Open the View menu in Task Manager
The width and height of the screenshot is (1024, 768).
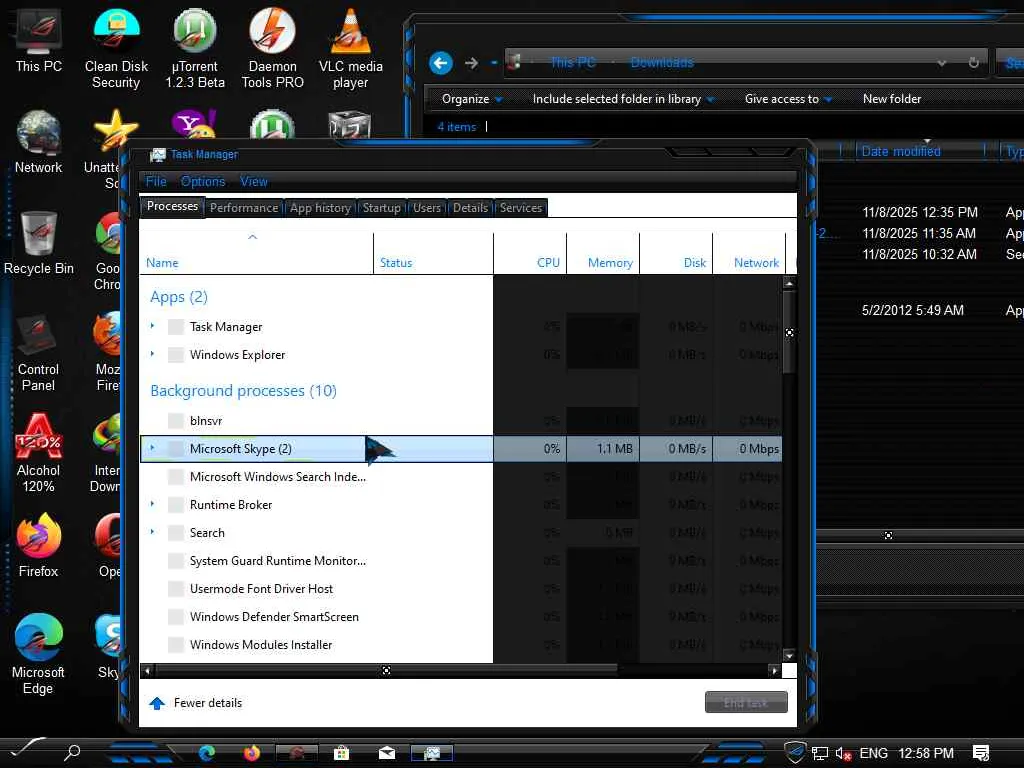pos(253,182)
